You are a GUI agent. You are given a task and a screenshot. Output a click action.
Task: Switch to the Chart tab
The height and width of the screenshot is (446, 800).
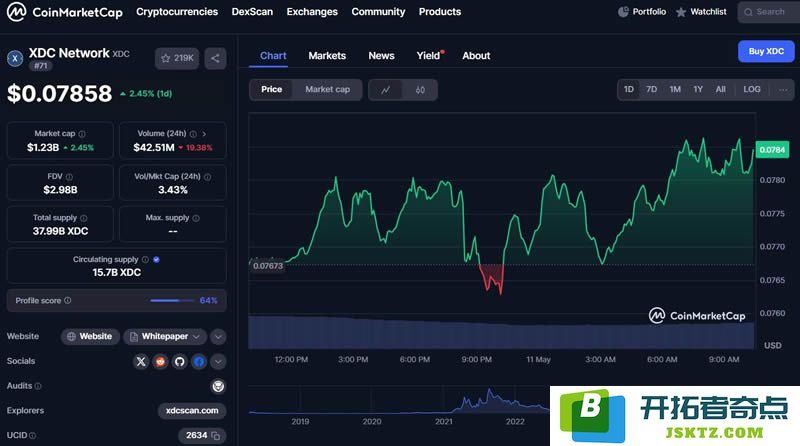[x=273, y=56]
